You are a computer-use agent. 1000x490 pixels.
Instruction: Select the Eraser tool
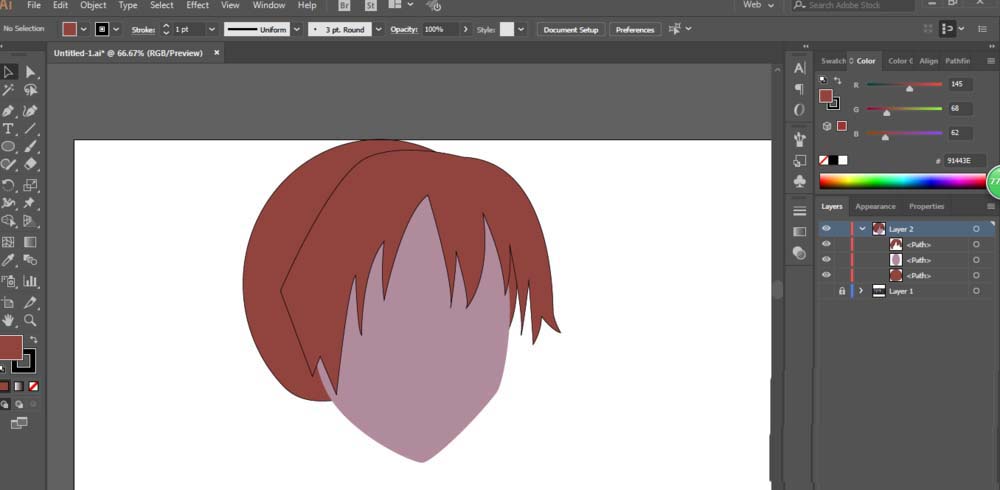coord(30,164)
